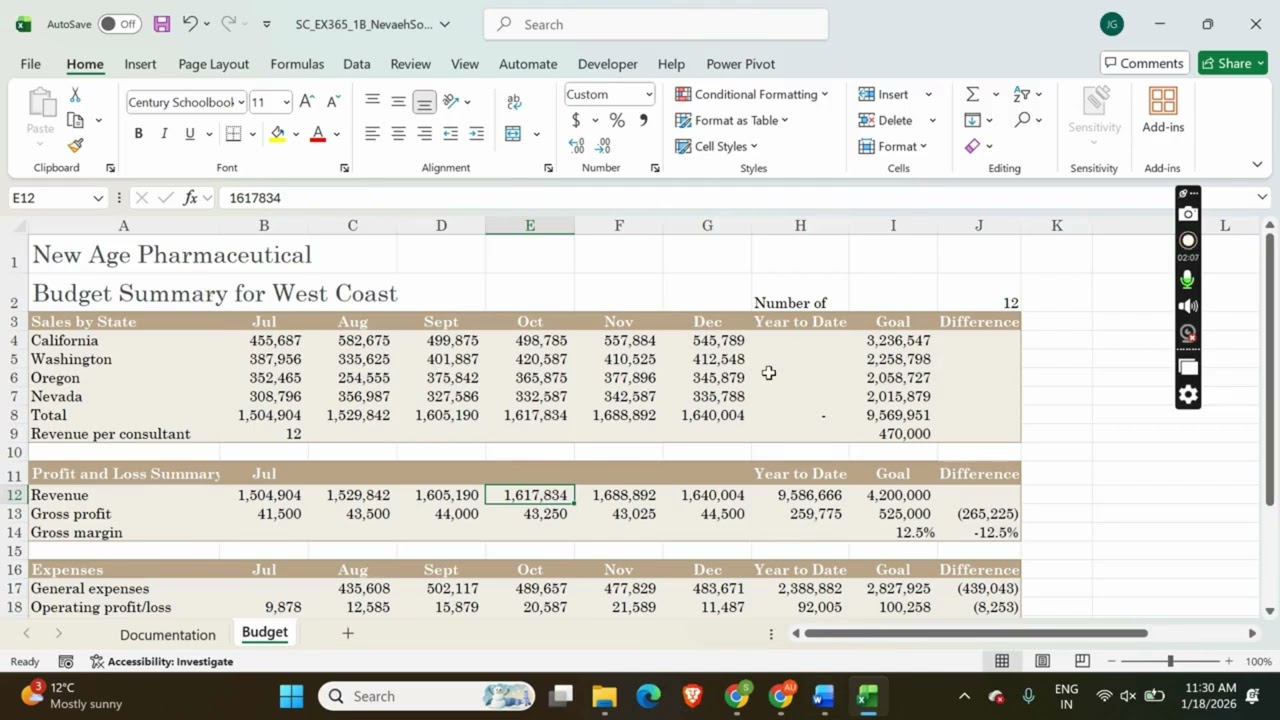Viewport: 1280px width, 720px height.
Task: Click the AutoSum sigma icon
Action: 972,94
